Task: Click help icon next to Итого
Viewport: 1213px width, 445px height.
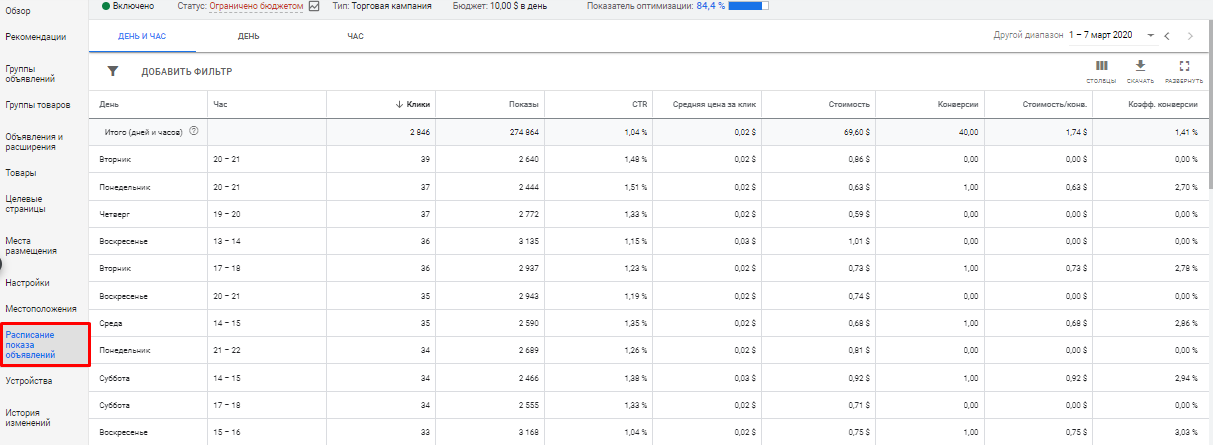Action: pos(193,131)
